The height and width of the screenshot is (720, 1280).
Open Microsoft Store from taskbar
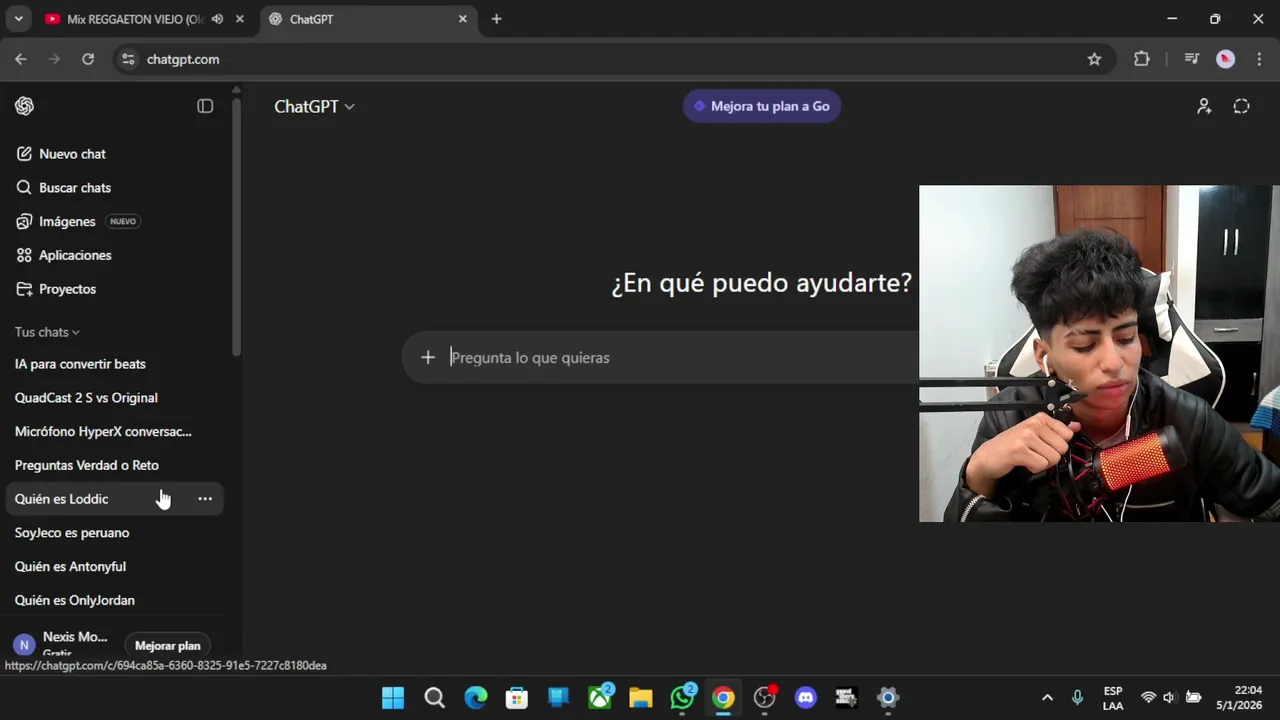517,698
